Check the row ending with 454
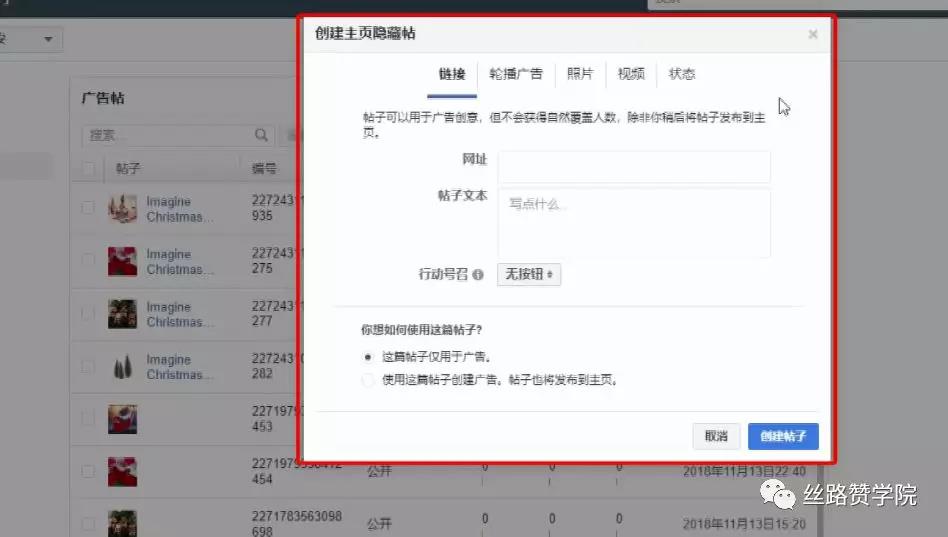Screen dimensions: 948x537 pyautogui.click(x=88, y=471)
